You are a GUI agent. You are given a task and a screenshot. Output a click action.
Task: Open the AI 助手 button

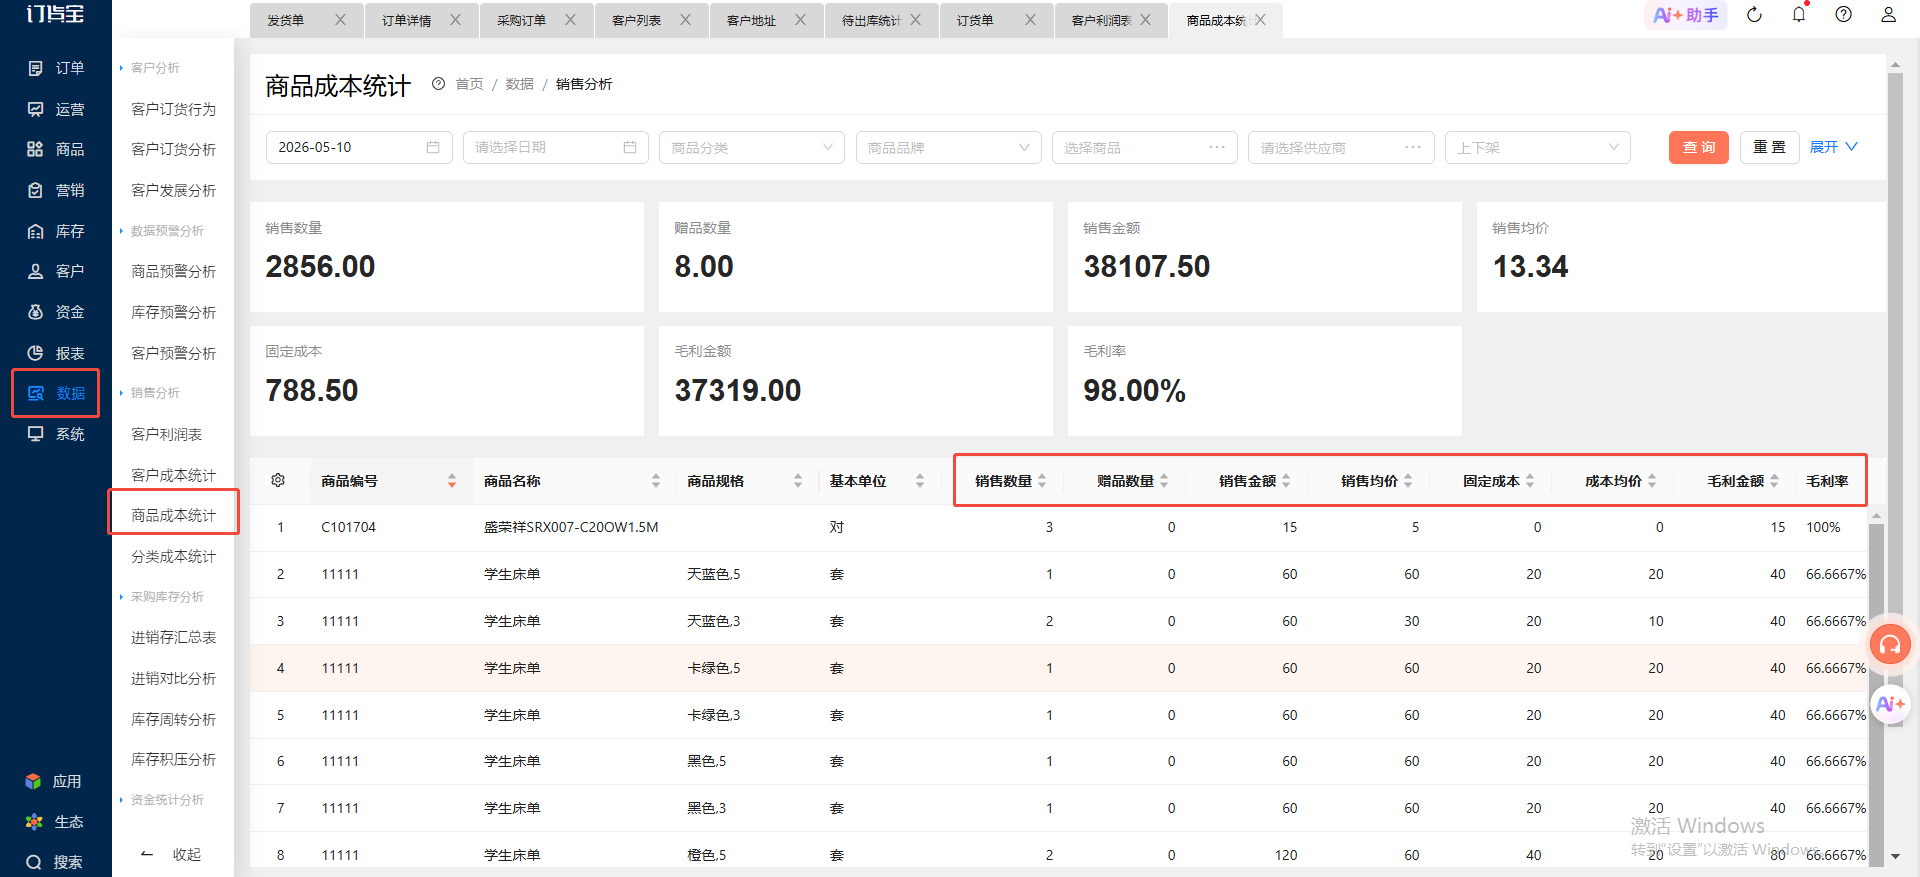(x=1686, y=15)
